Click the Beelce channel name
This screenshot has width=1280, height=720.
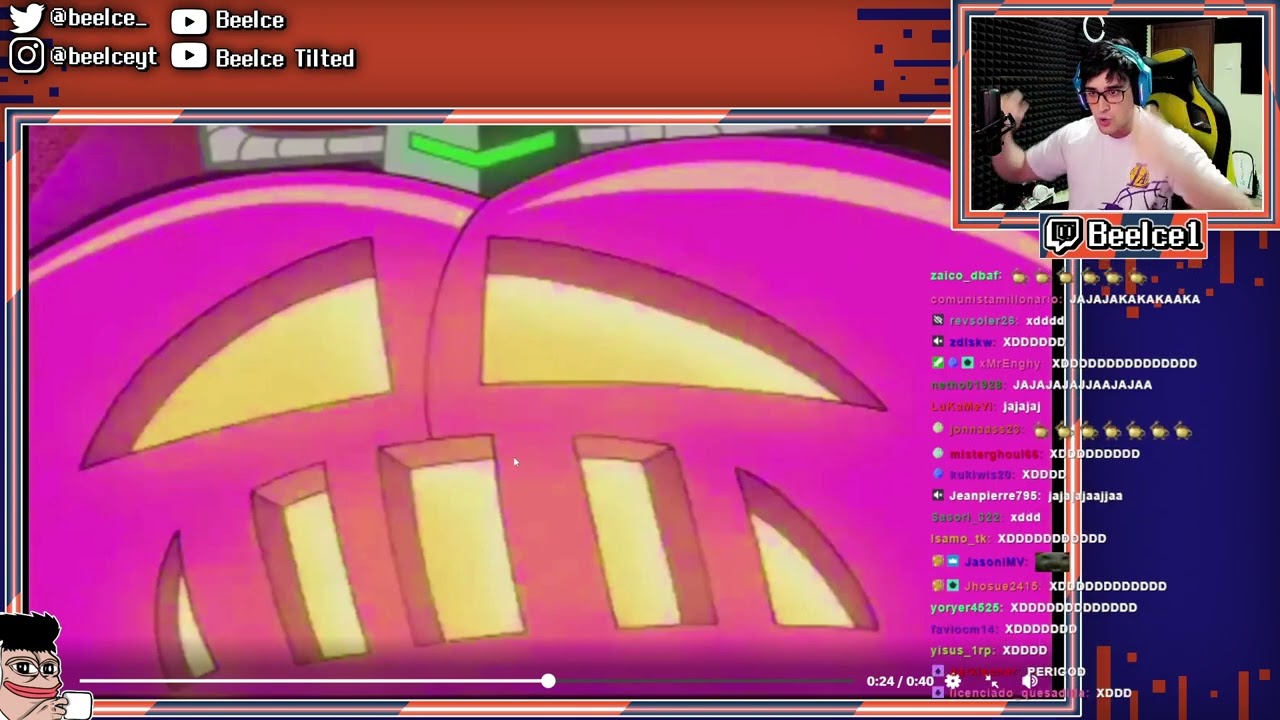coord(250,20)
